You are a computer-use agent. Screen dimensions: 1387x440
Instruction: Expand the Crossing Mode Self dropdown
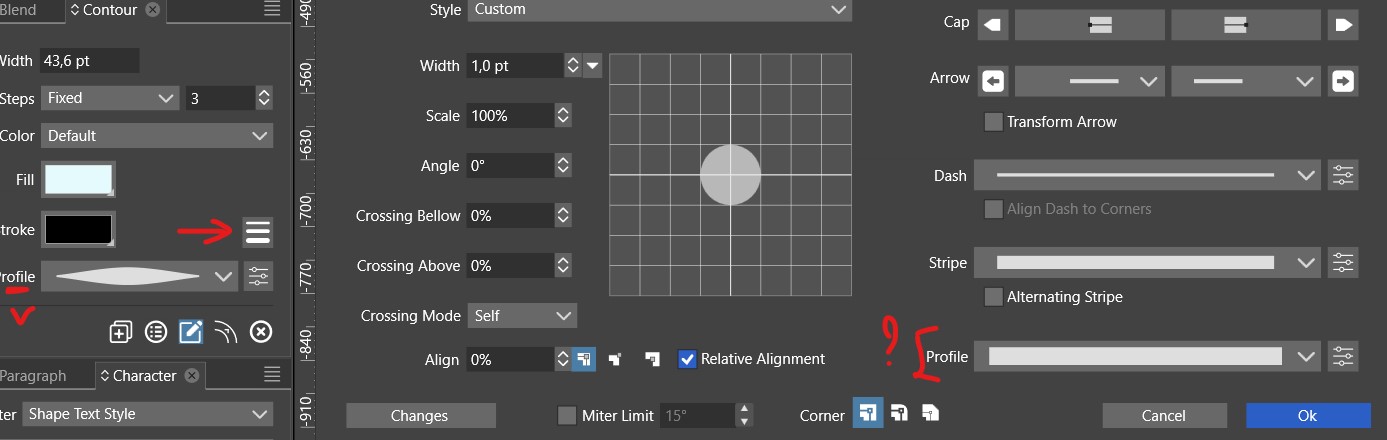522,316
